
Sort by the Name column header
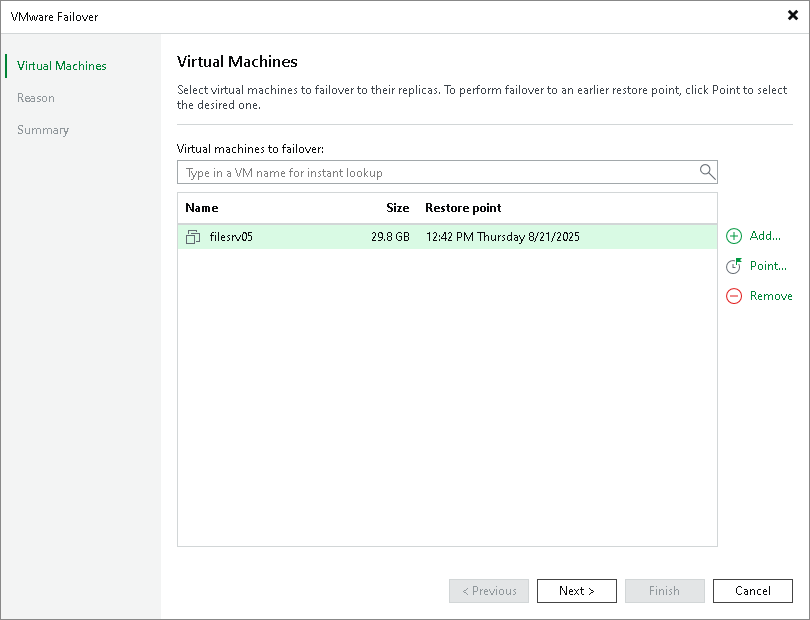coord(202,208)
